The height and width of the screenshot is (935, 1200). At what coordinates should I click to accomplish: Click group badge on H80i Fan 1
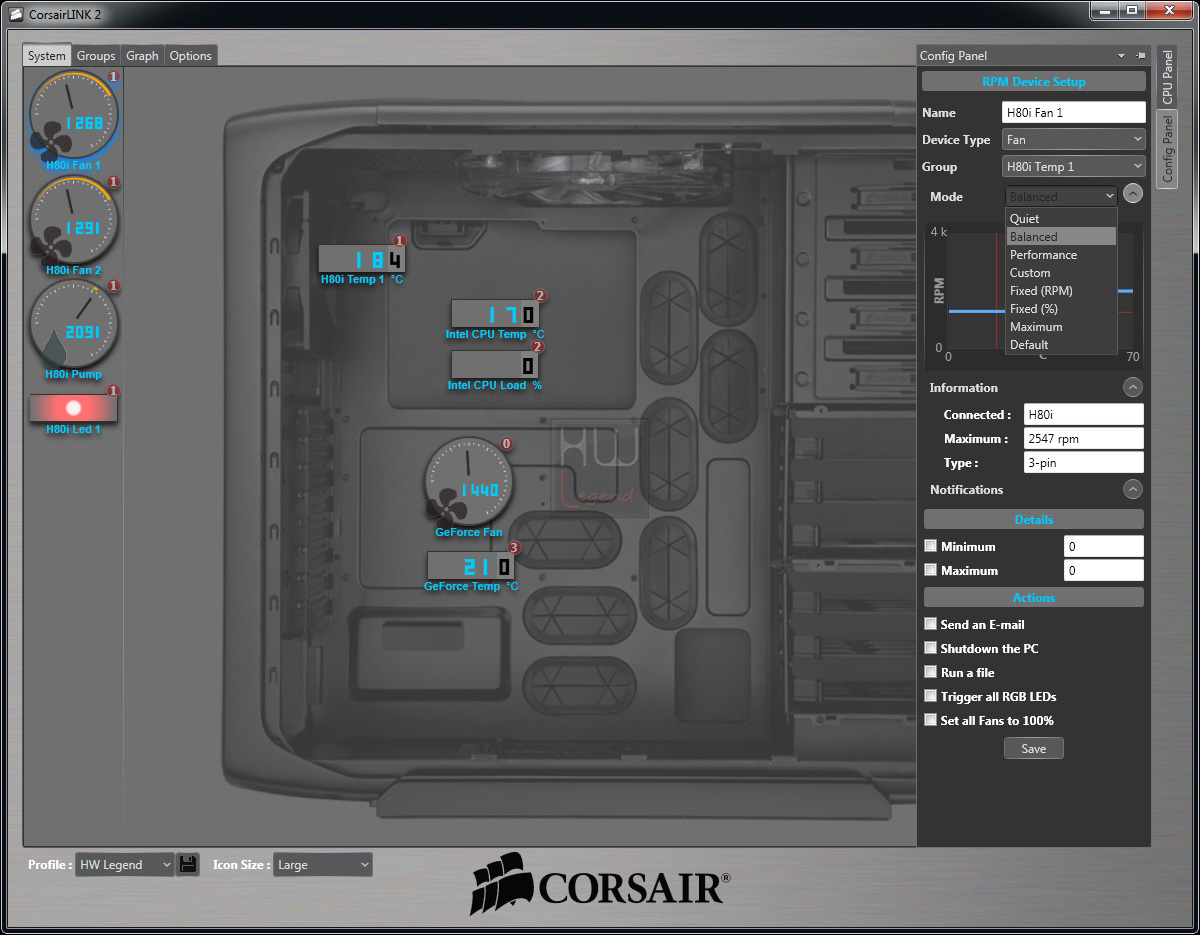click(x=113, y=77)
